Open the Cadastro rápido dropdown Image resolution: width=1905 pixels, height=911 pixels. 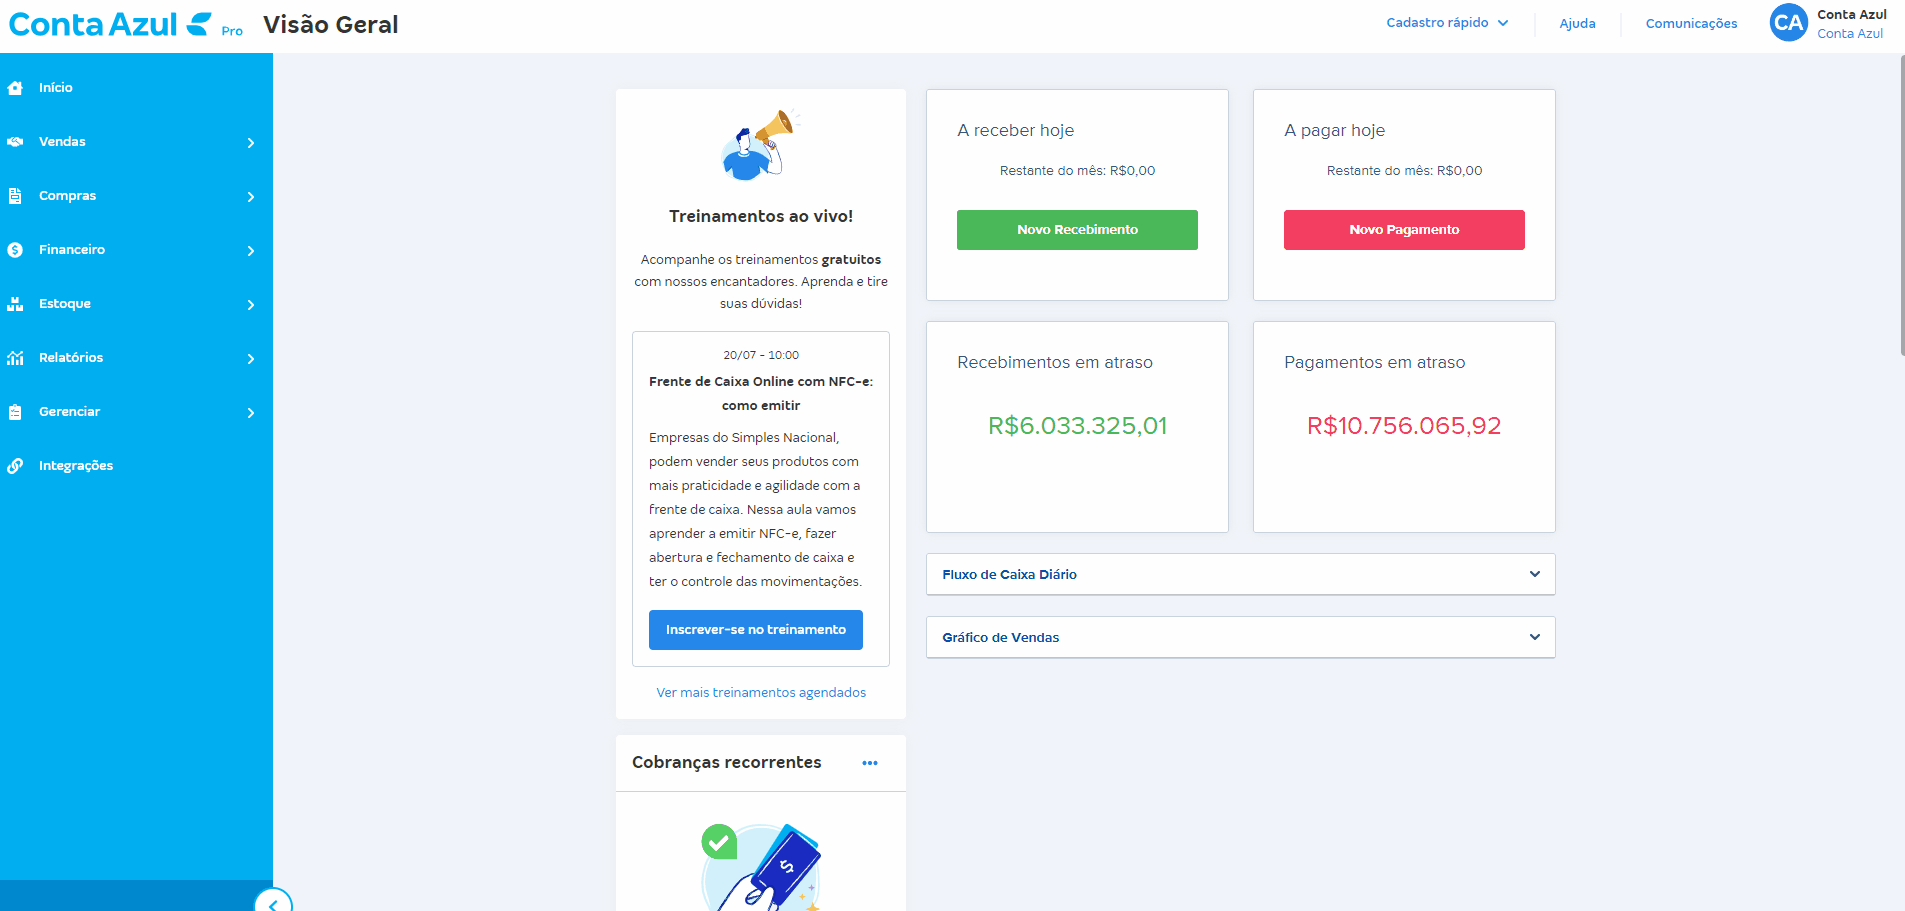click(1447, 23)
